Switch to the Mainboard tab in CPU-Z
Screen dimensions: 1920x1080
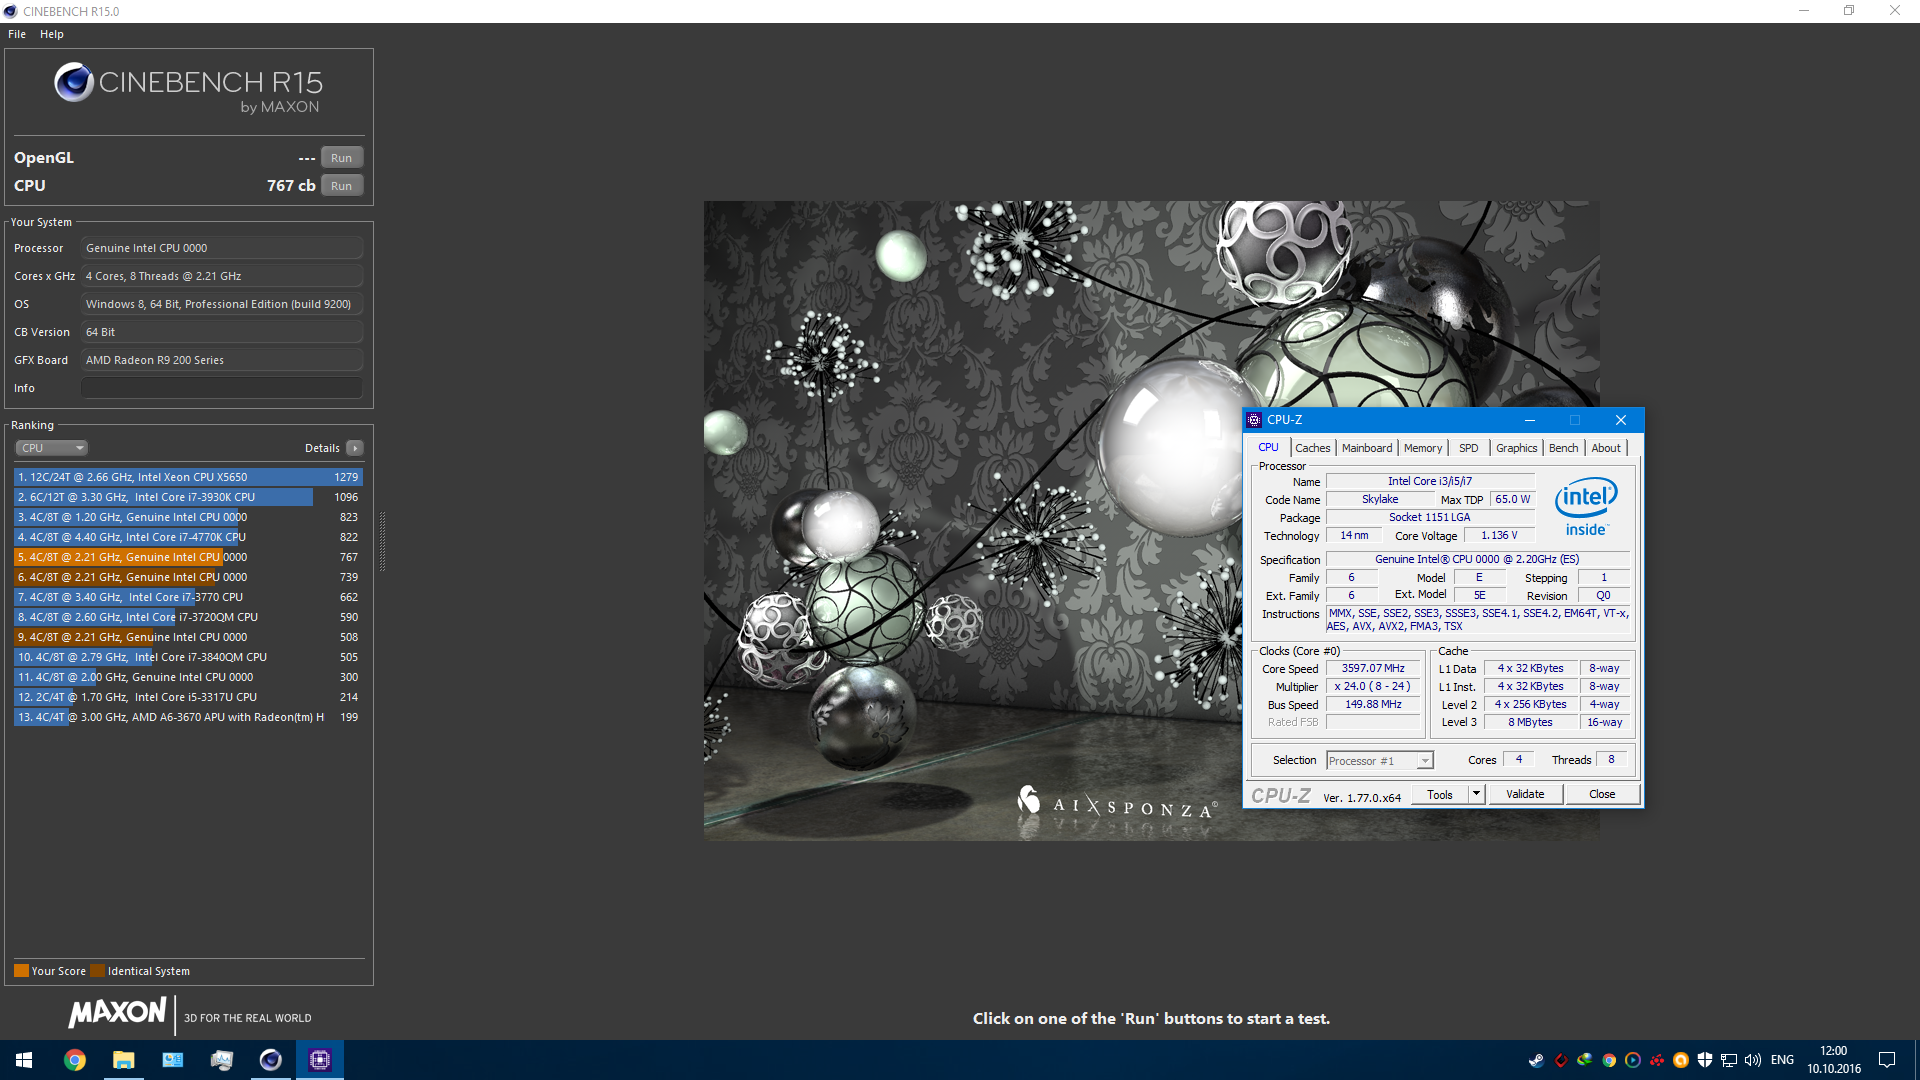coord(1366,448)
